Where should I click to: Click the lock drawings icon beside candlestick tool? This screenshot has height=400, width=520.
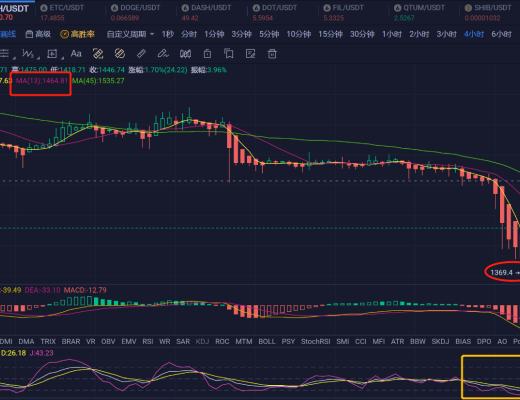click(207, 54)
